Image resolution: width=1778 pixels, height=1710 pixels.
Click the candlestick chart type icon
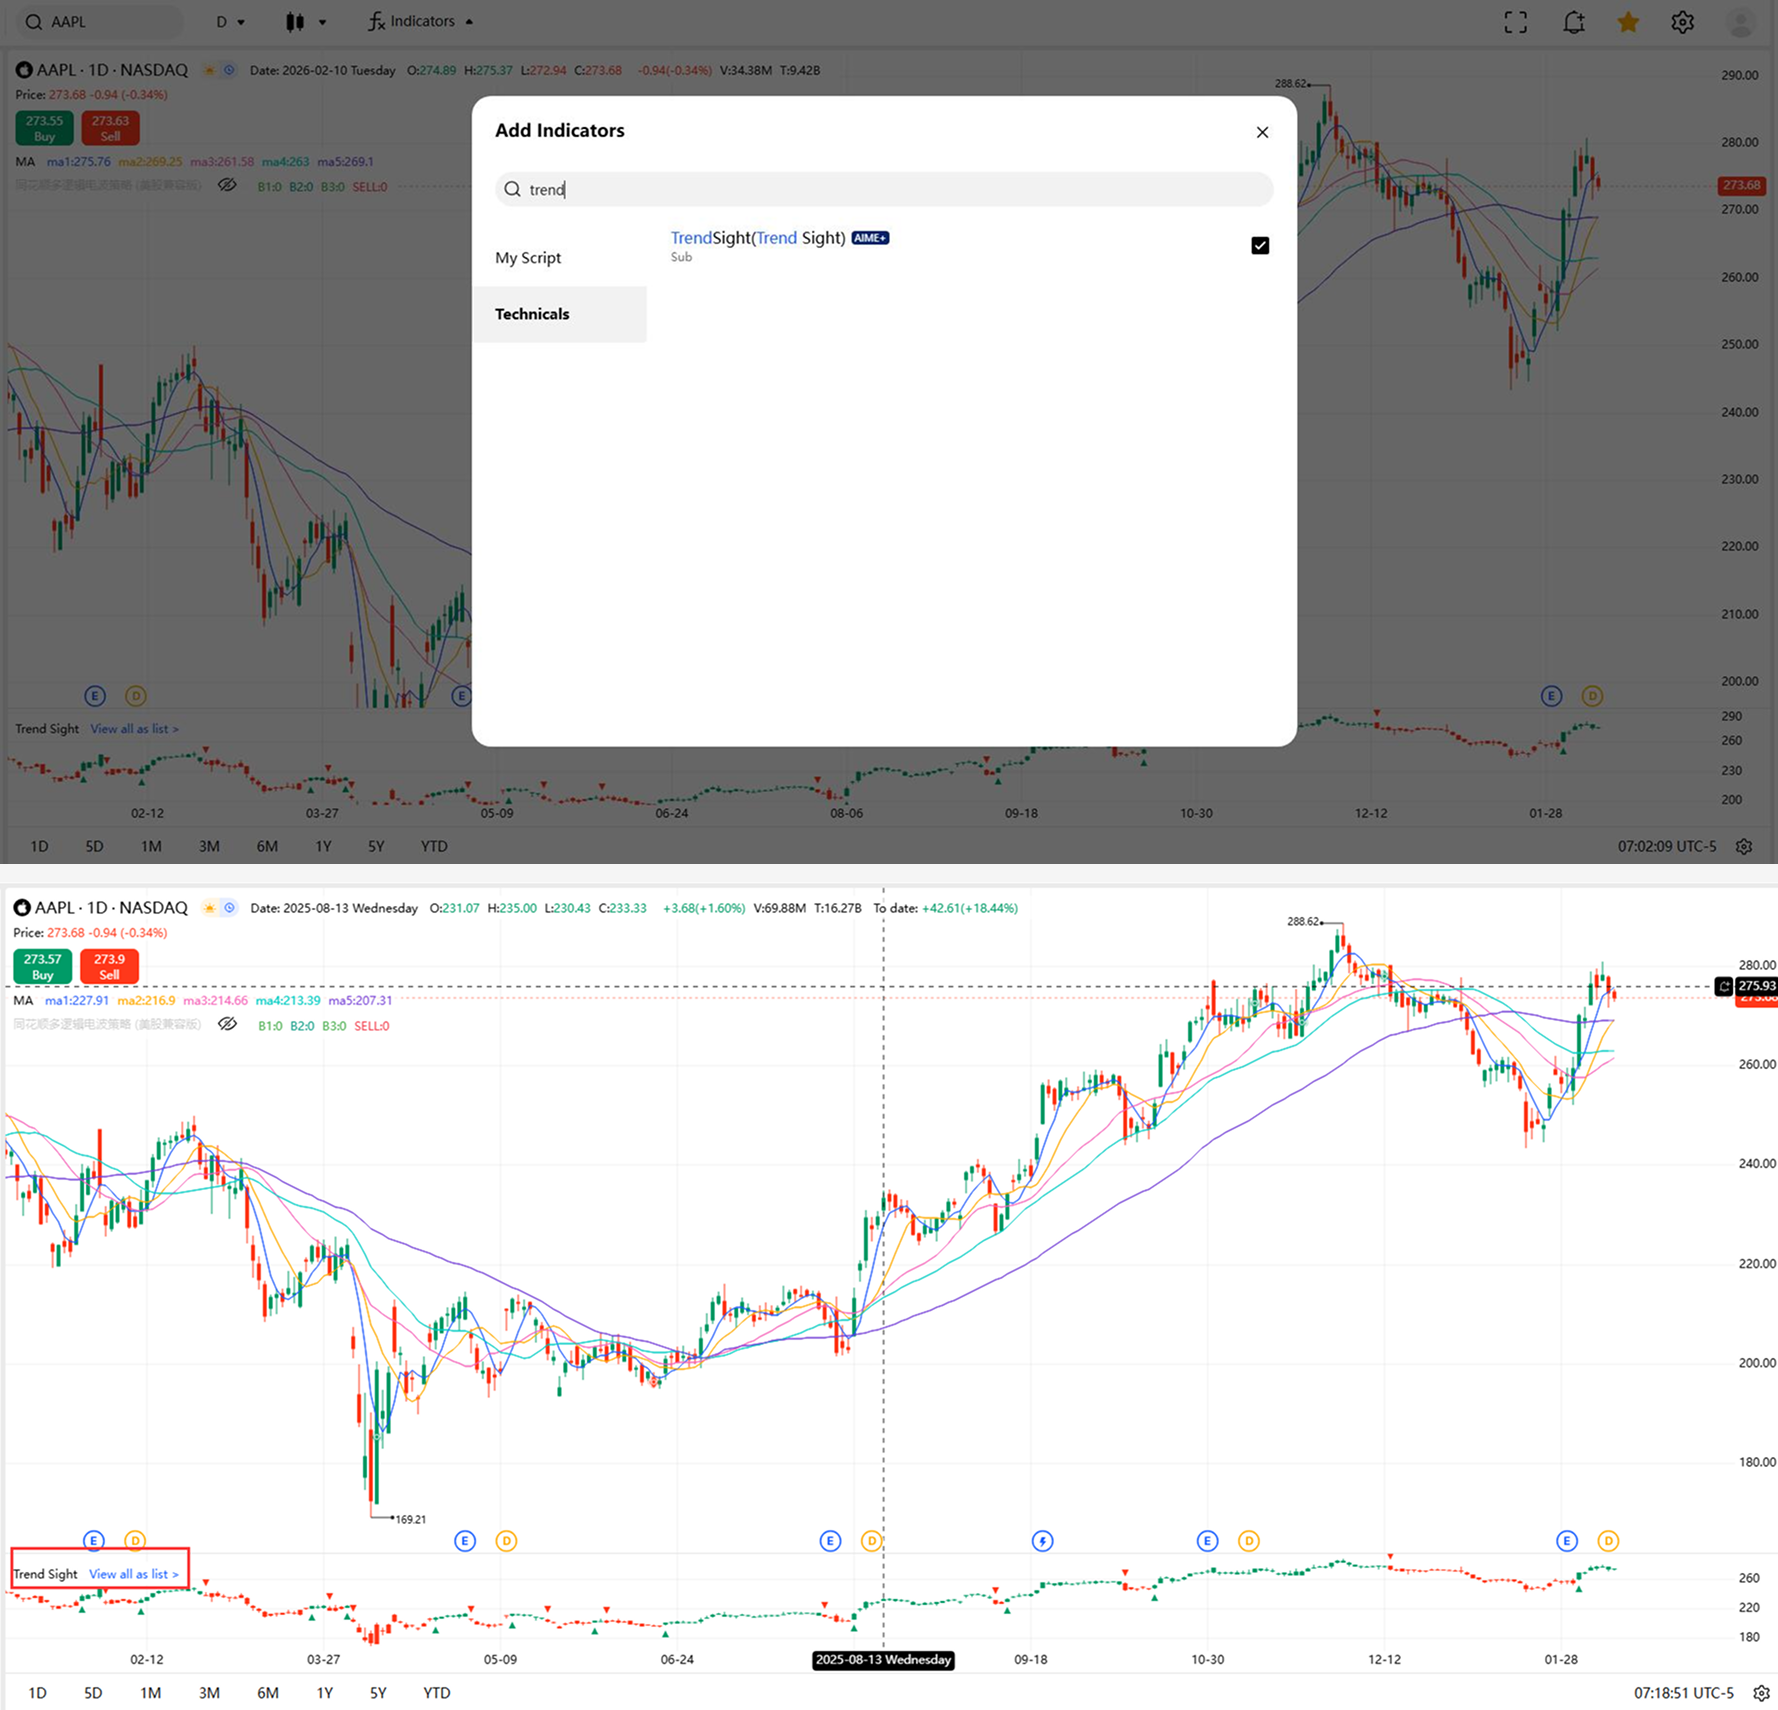295,22
